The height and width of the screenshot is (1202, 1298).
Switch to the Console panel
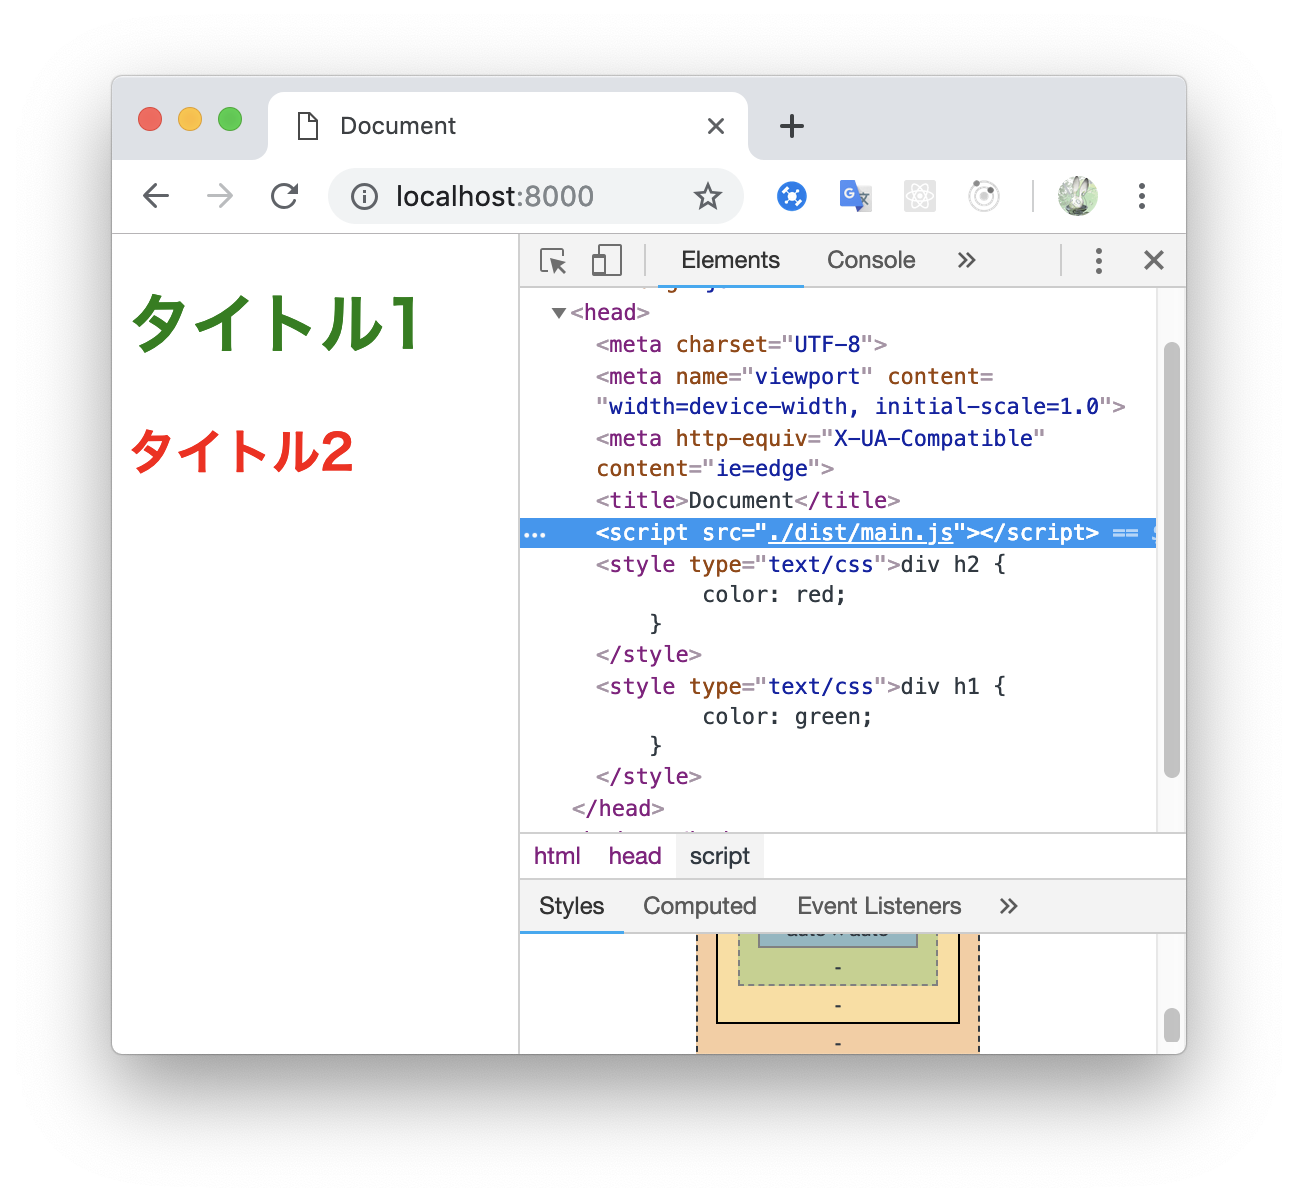(870, 260)
